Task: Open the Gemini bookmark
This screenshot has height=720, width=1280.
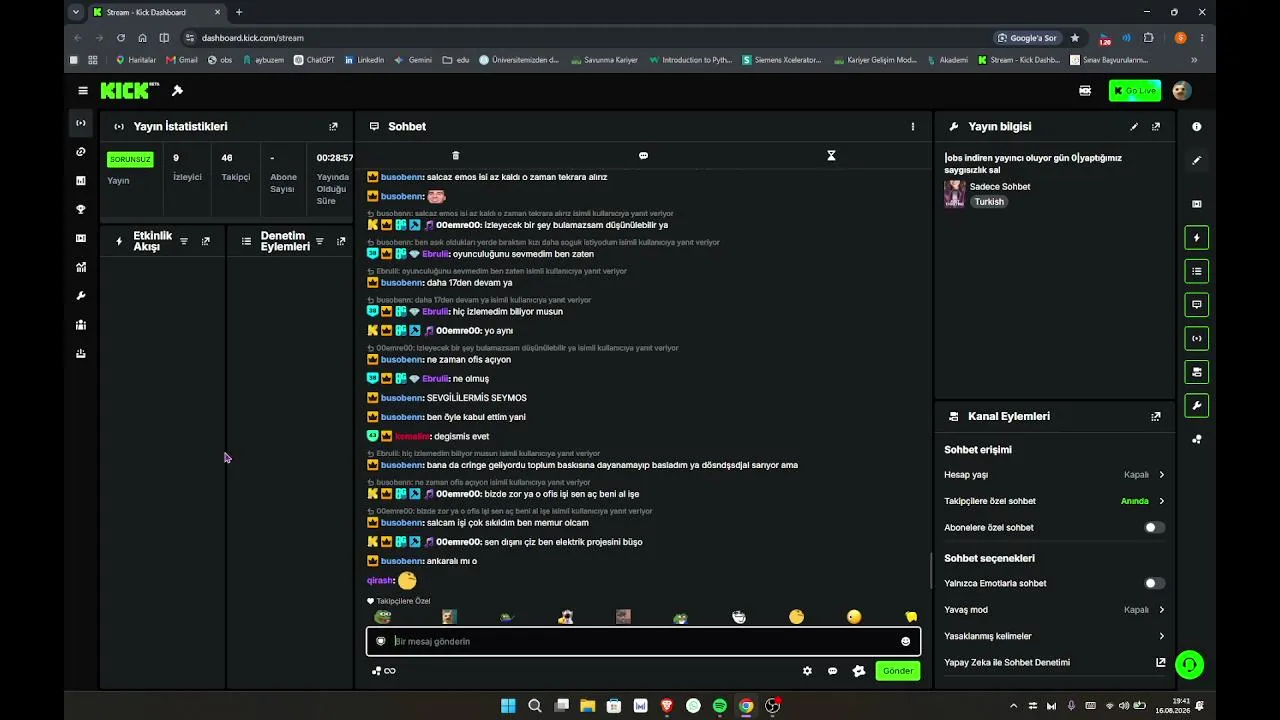Action: pyautogui.click(x=413, y=60)
